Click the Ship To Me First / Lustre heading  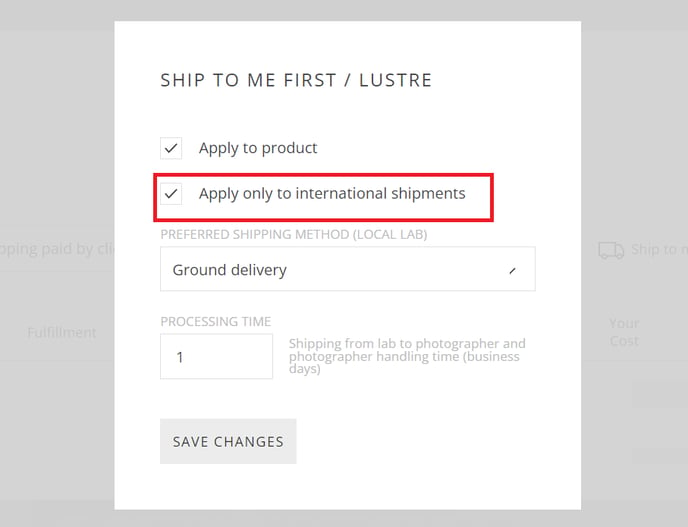pos(296,80)
